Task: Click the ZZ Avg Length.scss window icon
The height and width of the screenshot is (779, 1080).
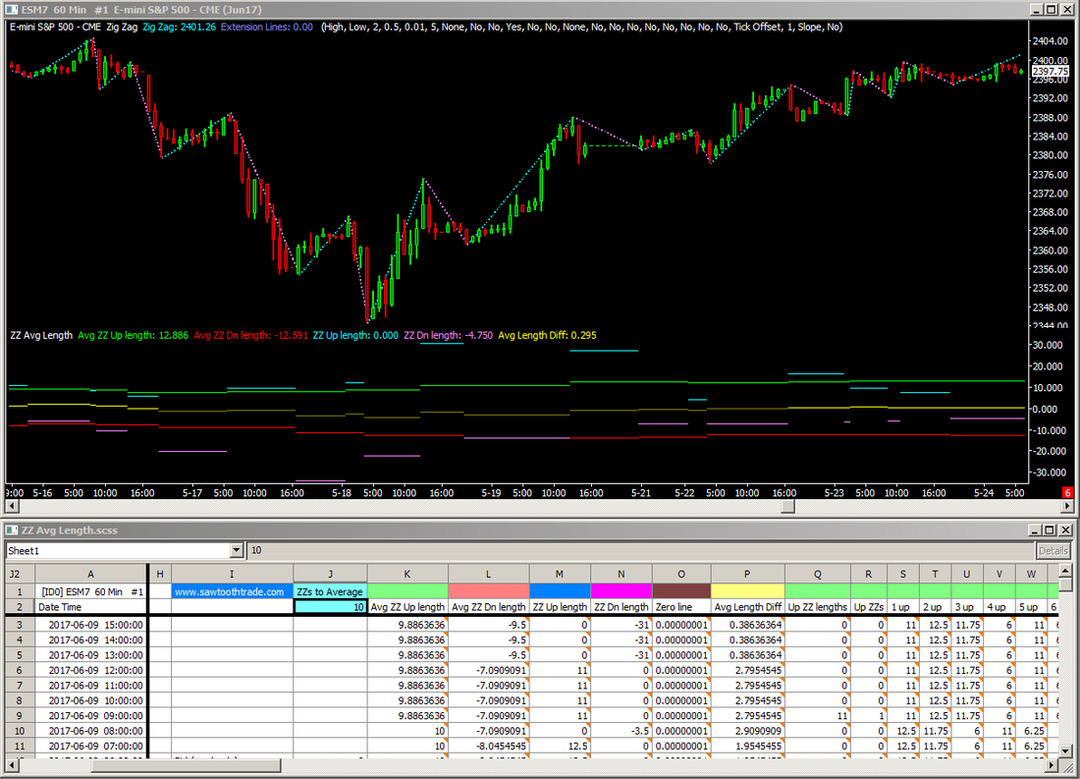Action: 9,530
